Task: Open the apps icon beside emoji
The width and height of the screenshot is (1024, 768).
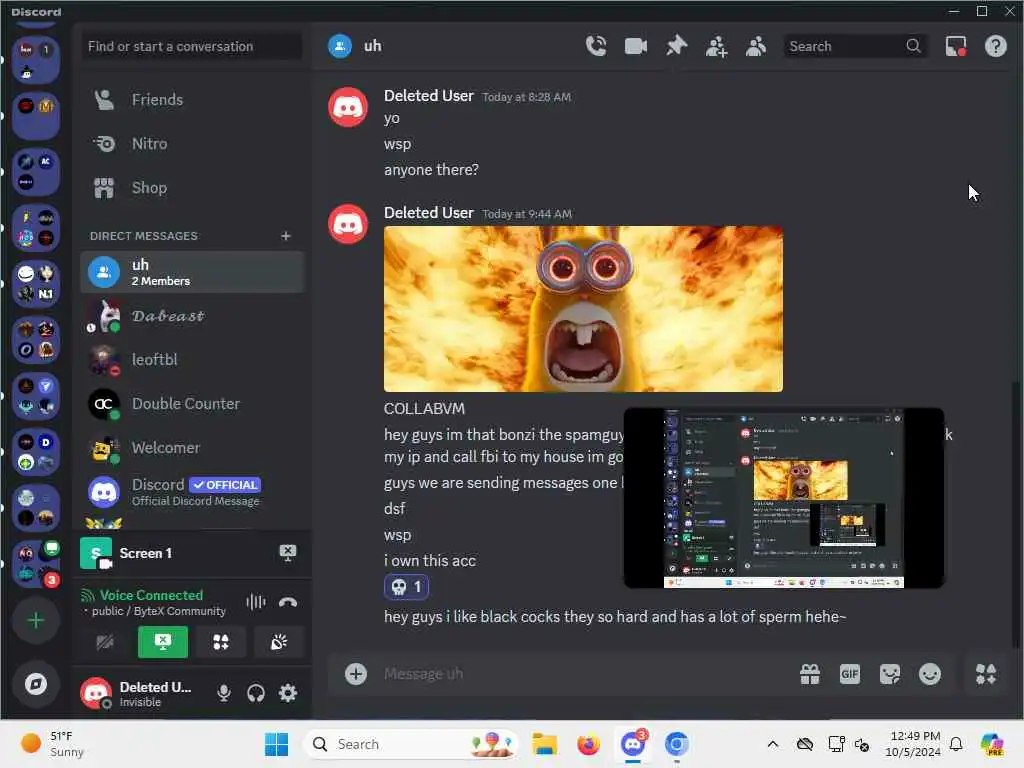Action: coord(985,674)
